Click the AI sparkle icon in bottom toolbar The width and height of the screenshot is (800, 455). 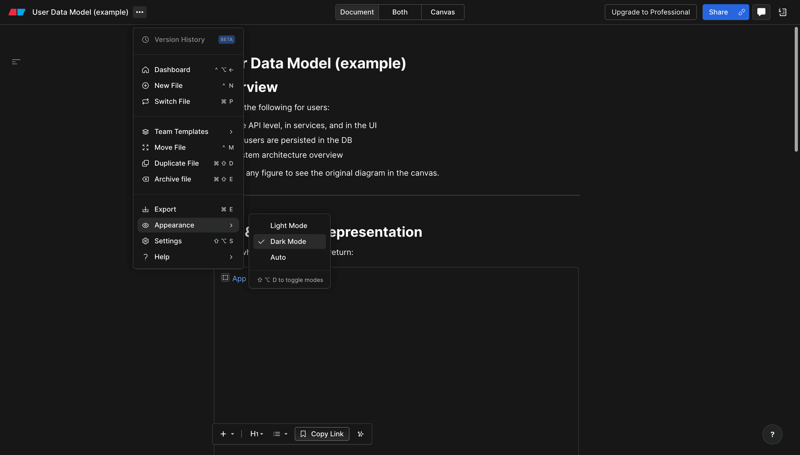point(360,434)
